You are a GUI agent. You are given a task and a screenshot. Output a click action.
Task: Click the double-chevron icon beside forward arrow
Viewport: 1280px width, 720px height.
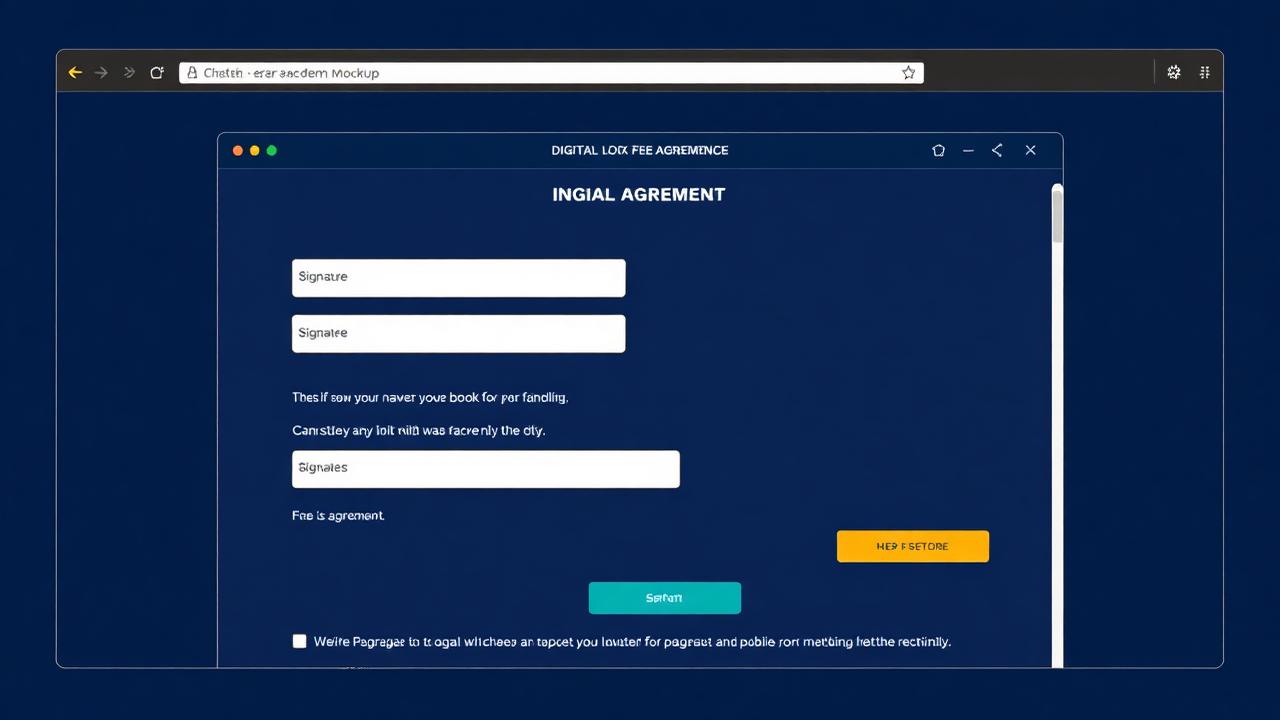click(x=129, y=73)
